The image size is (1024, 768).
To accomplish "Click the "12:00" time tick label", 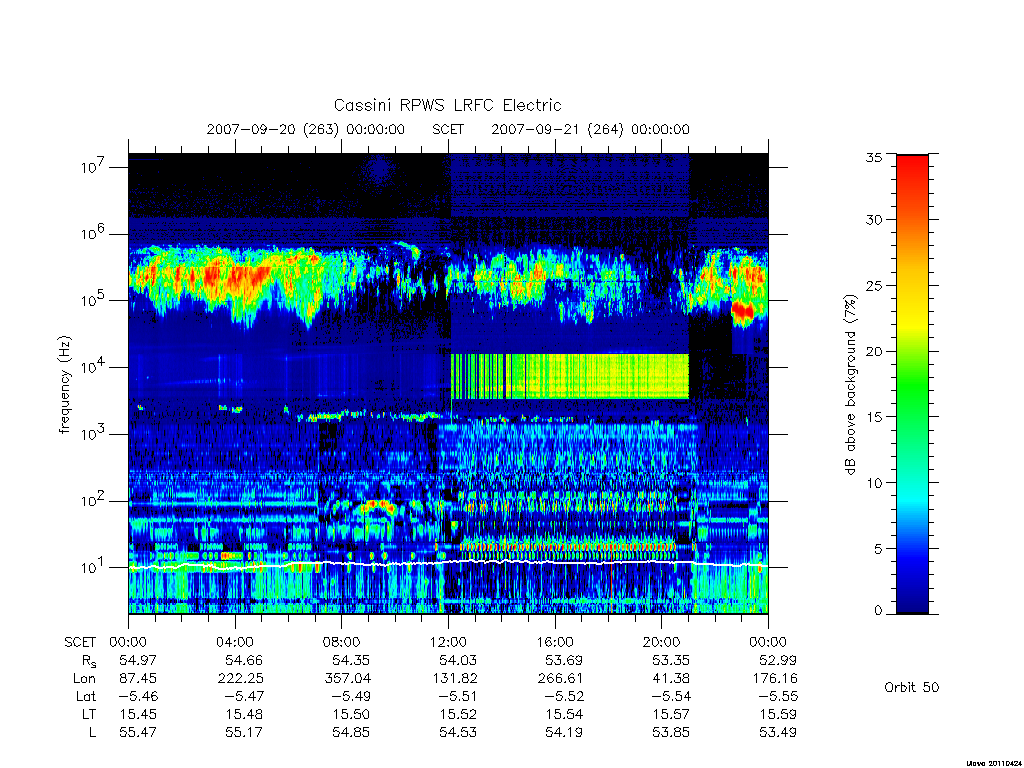I will pos(448,643).
